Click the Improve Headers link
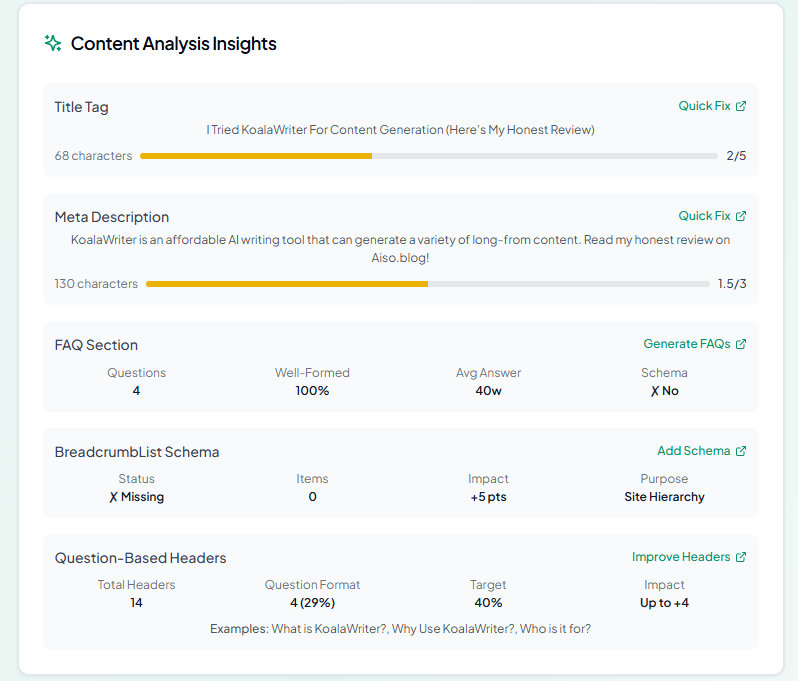The height and width of the screenshot is (681, 798). point(689,557)
